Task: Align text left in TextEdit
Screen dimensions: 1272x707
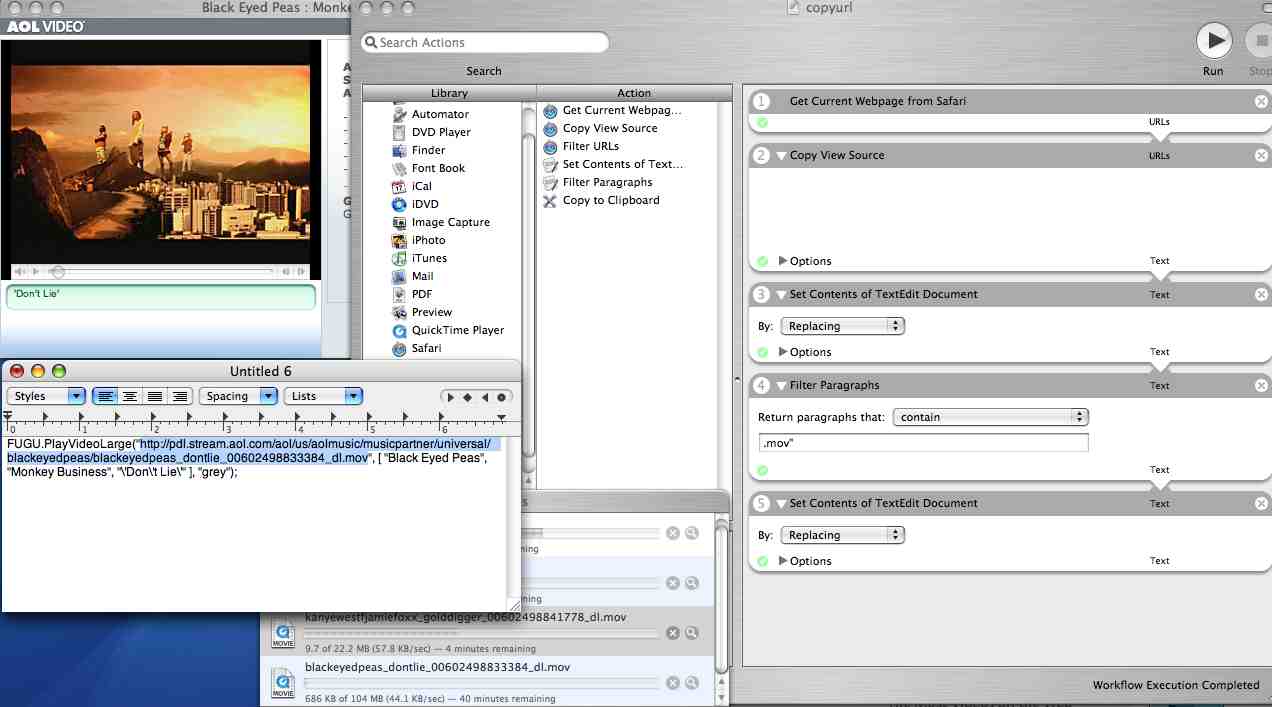Action: coord(105,396)
